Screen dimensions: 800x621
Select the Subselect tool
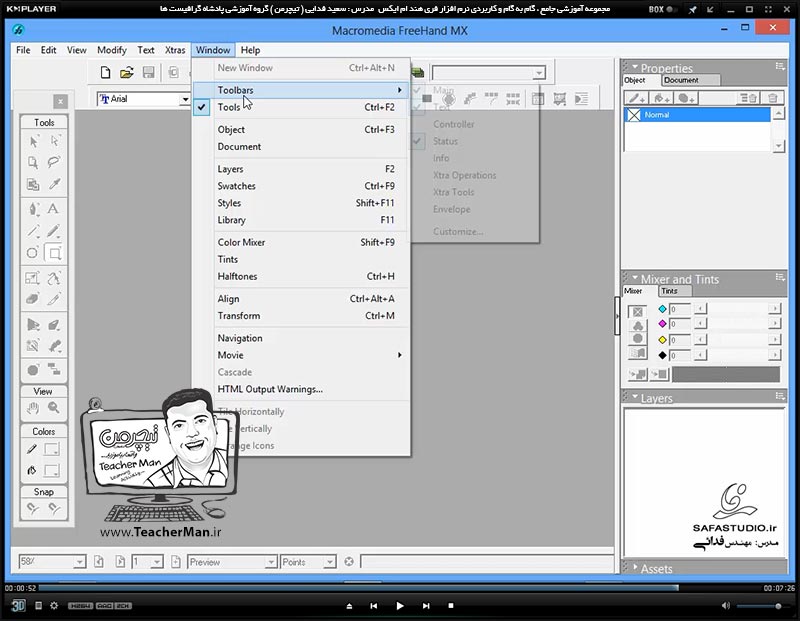click(x=55, y=141)
